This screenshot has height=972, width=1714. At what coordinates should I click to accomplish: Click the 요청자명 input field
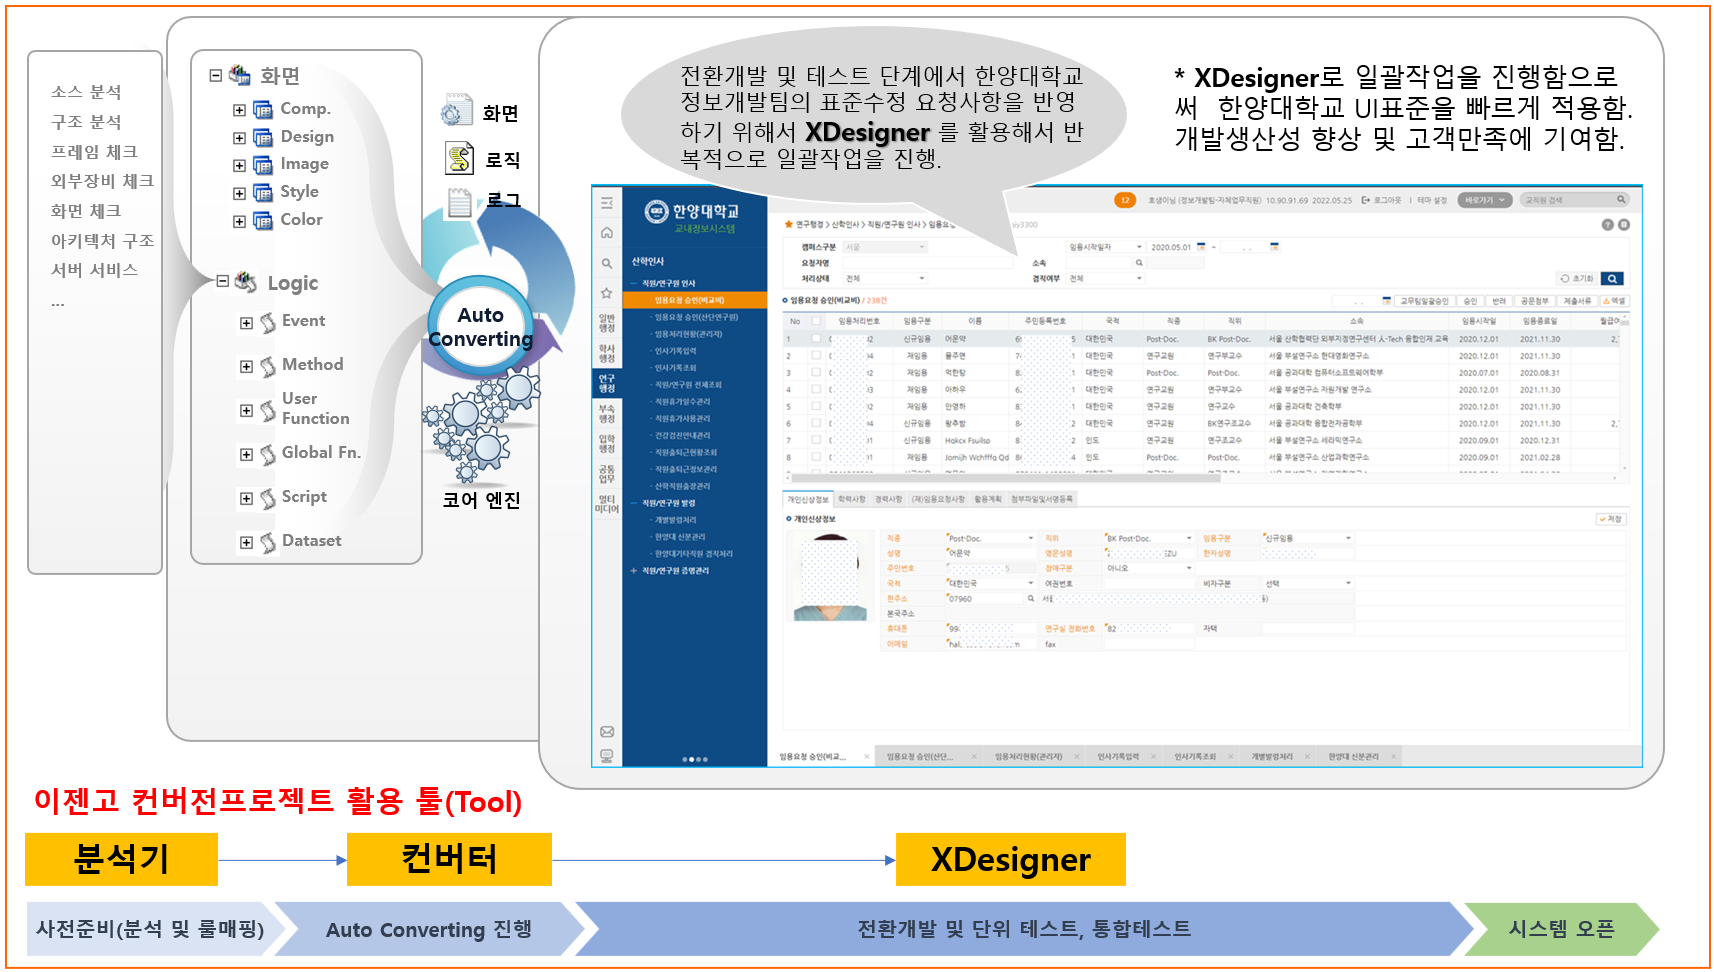tap(927, 263)
